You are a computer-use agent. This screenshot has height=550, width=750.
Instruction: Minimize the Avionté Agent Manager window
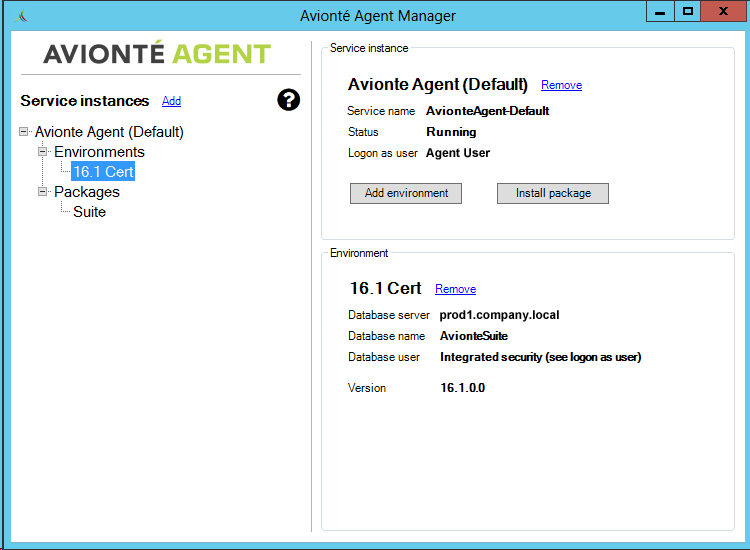tap(660, 11)
